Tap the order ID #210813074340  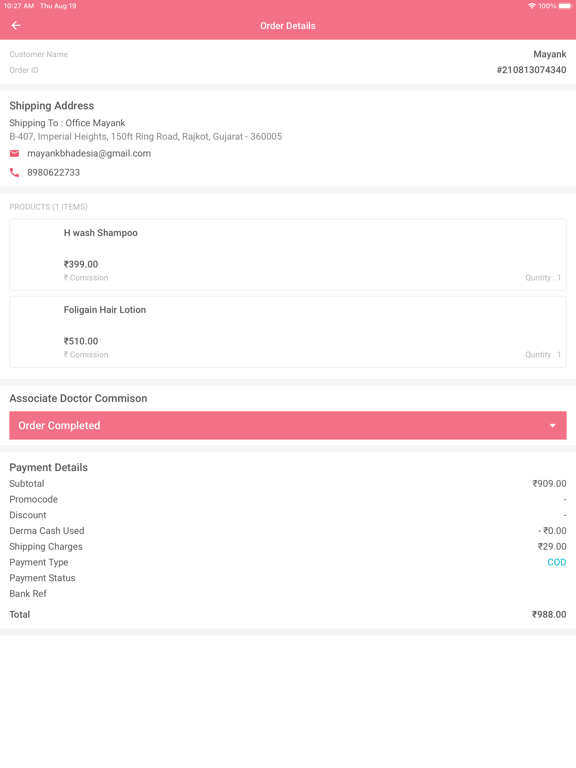pyautogui.click(x=531, y=70)
